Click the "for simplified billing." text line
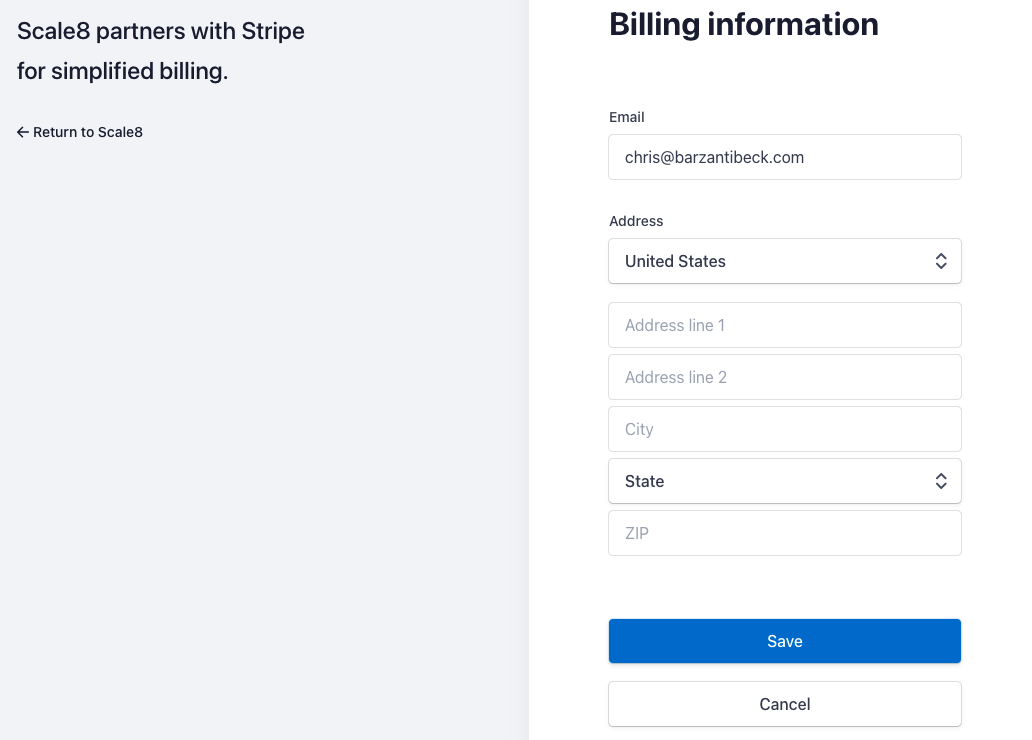Image resolution: width=1032 pixels, height=740 pixels. click(123, 72)
